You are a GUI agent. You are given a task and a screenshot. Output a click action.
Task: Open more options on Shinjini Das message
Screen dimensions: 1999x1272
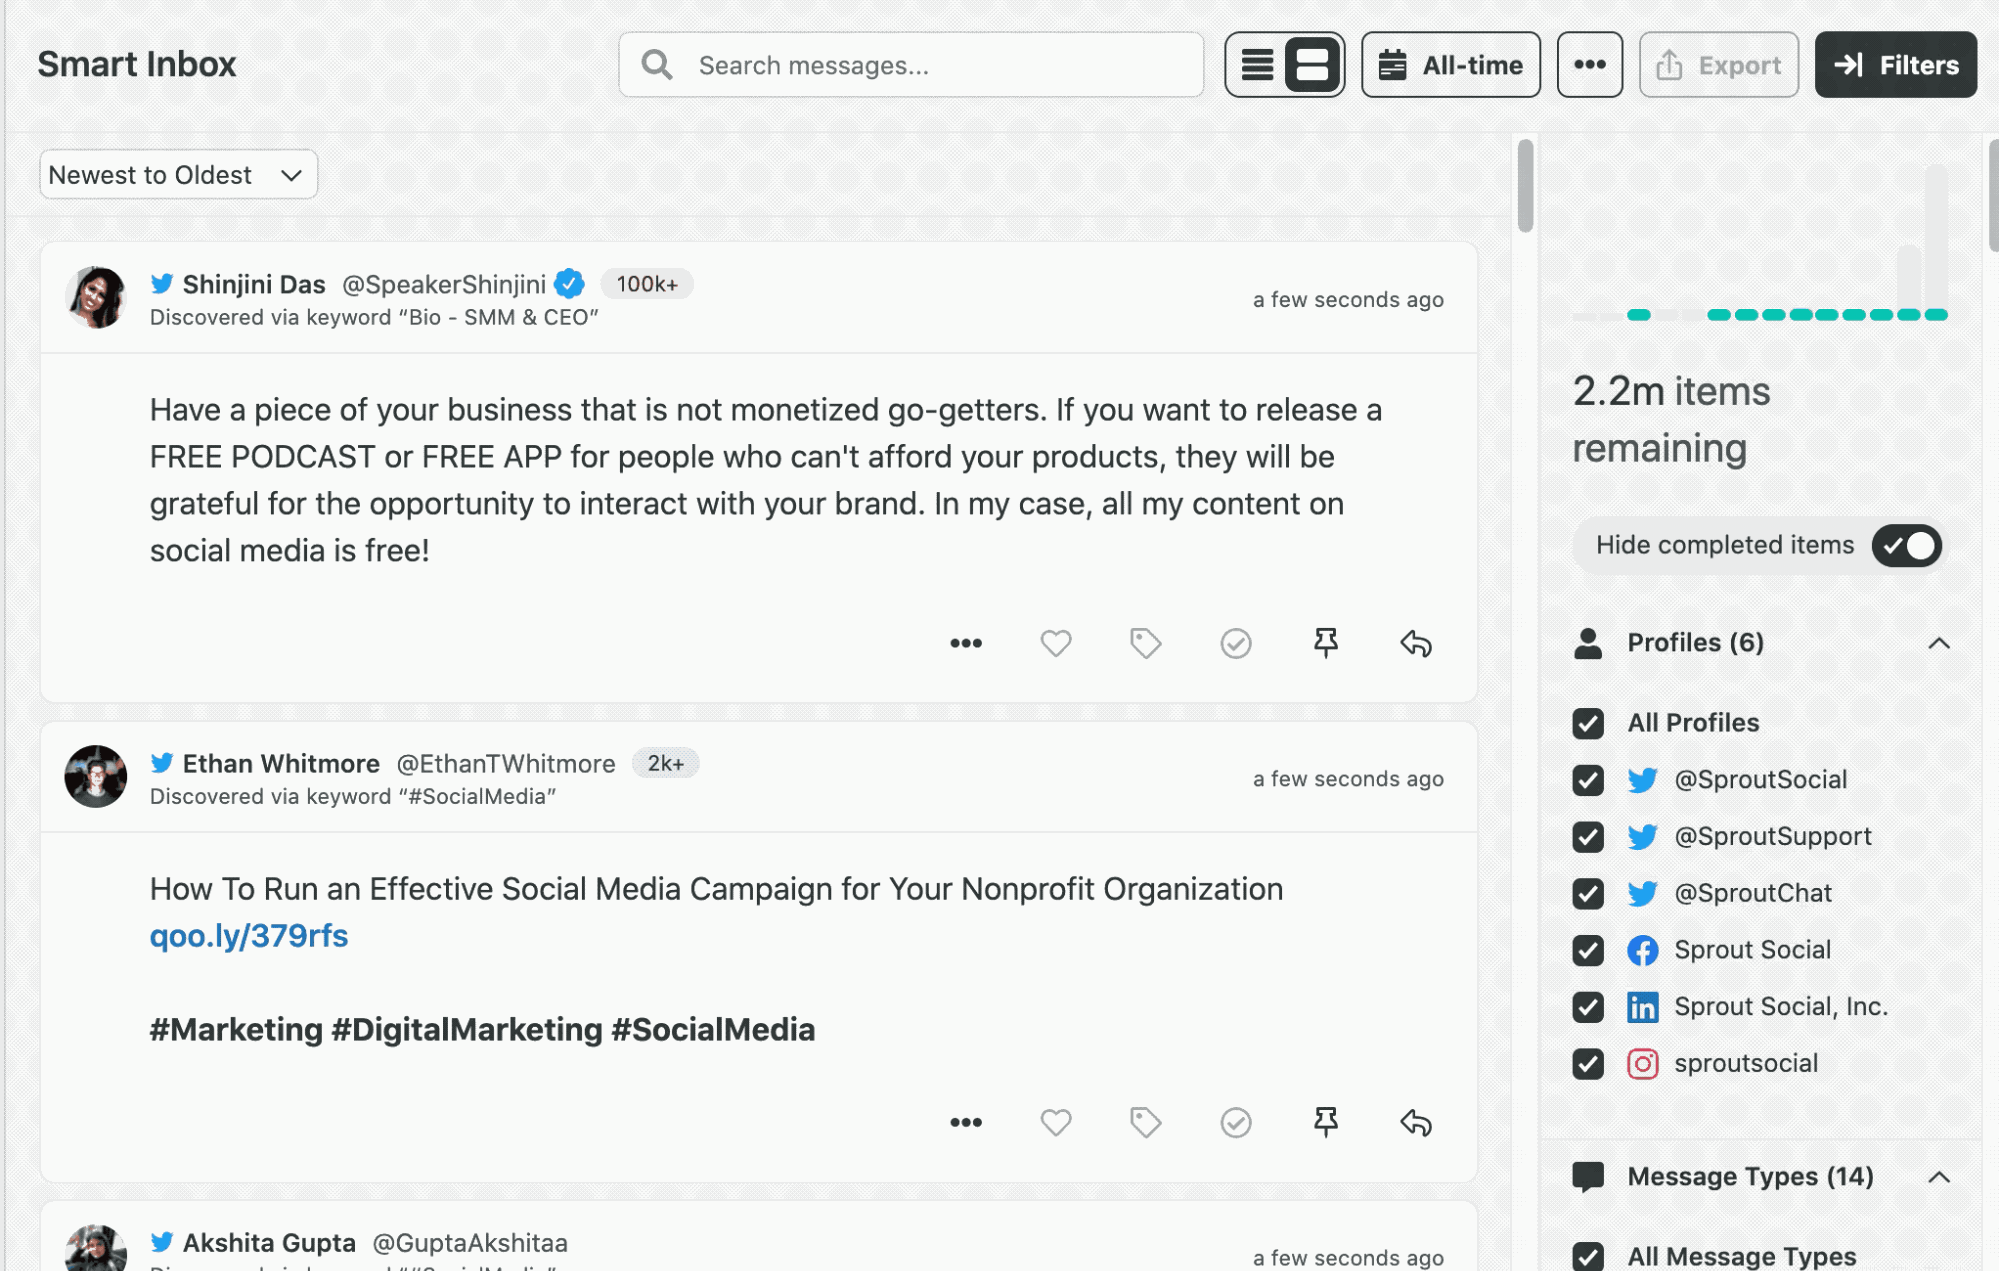click(x=965, y=643)
